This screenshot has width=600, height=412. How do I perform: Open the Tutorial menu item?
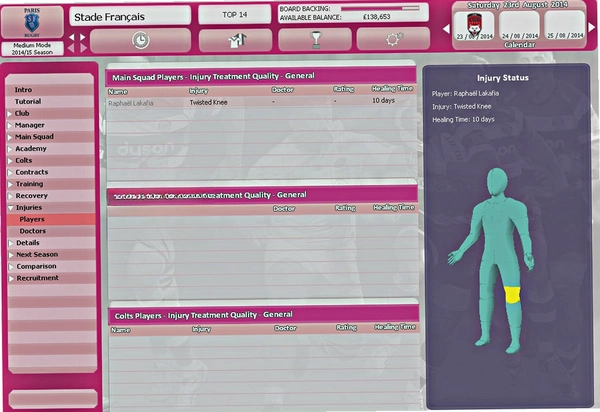[x=28, y=101]
